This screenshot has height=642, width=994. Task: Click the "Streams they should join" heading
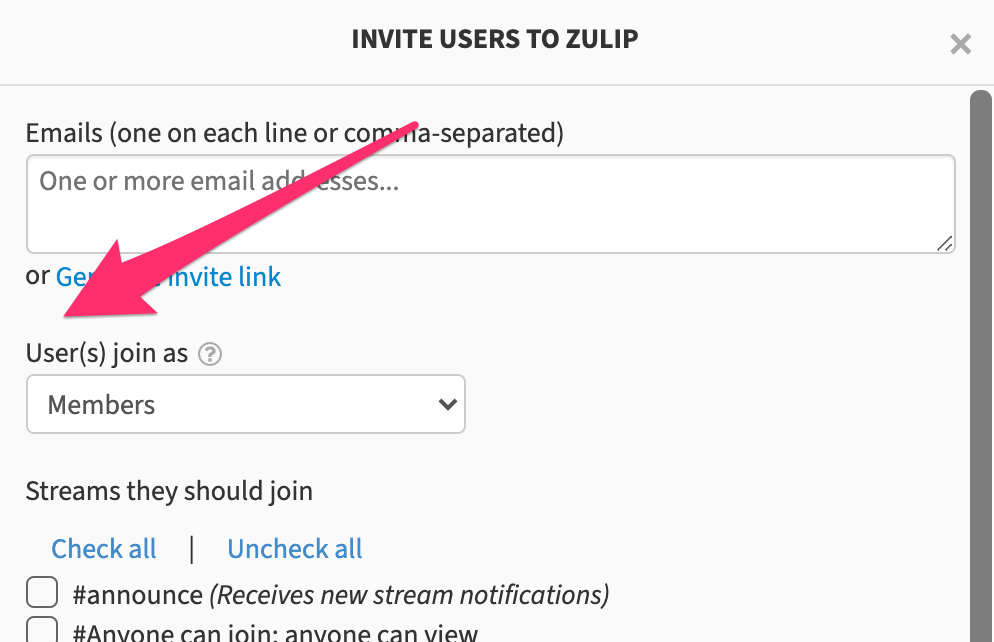click(x=169, y=491)
